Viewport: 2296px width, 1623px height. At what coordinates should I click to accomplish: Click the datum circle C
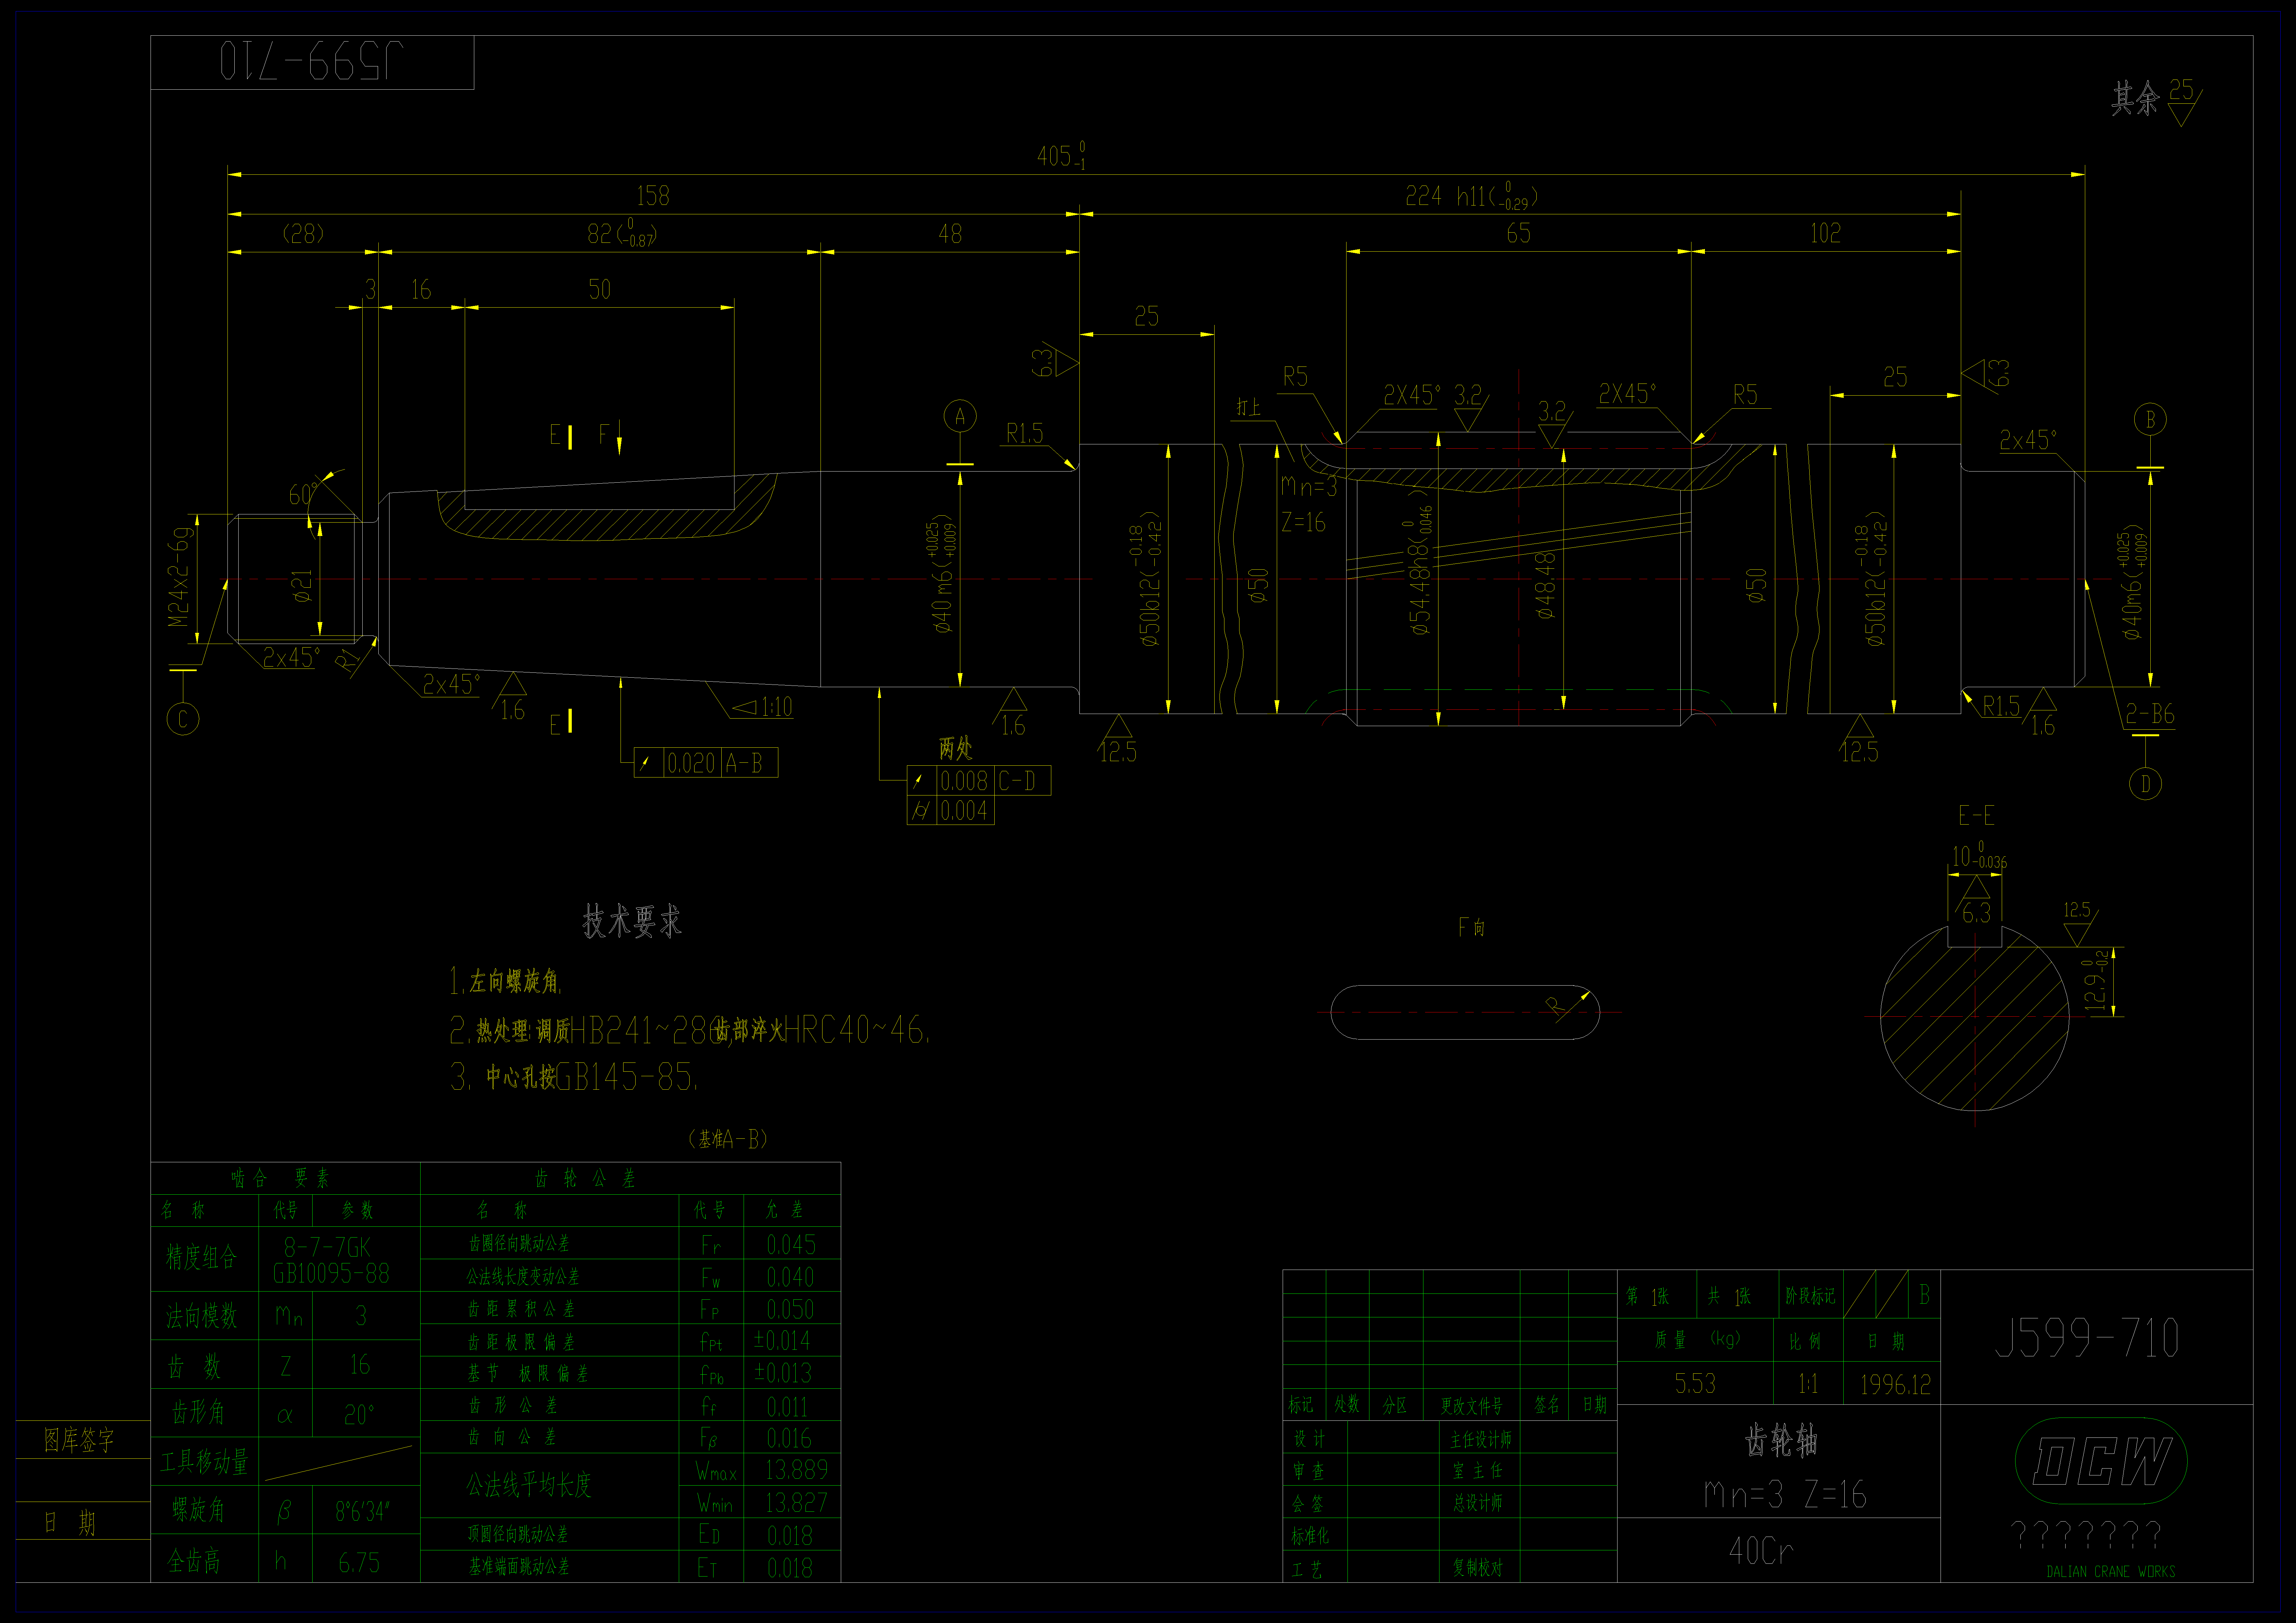(x=183, y=719)
